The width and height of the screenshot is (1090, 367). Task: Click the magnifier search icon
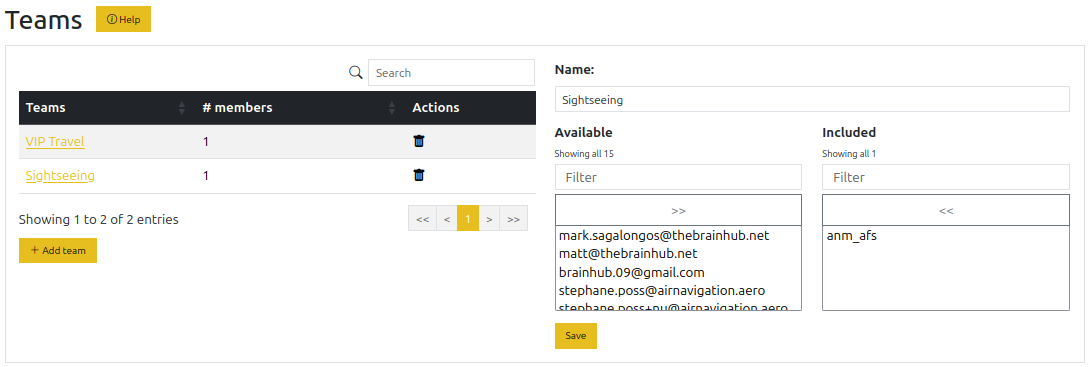[355, 72]
